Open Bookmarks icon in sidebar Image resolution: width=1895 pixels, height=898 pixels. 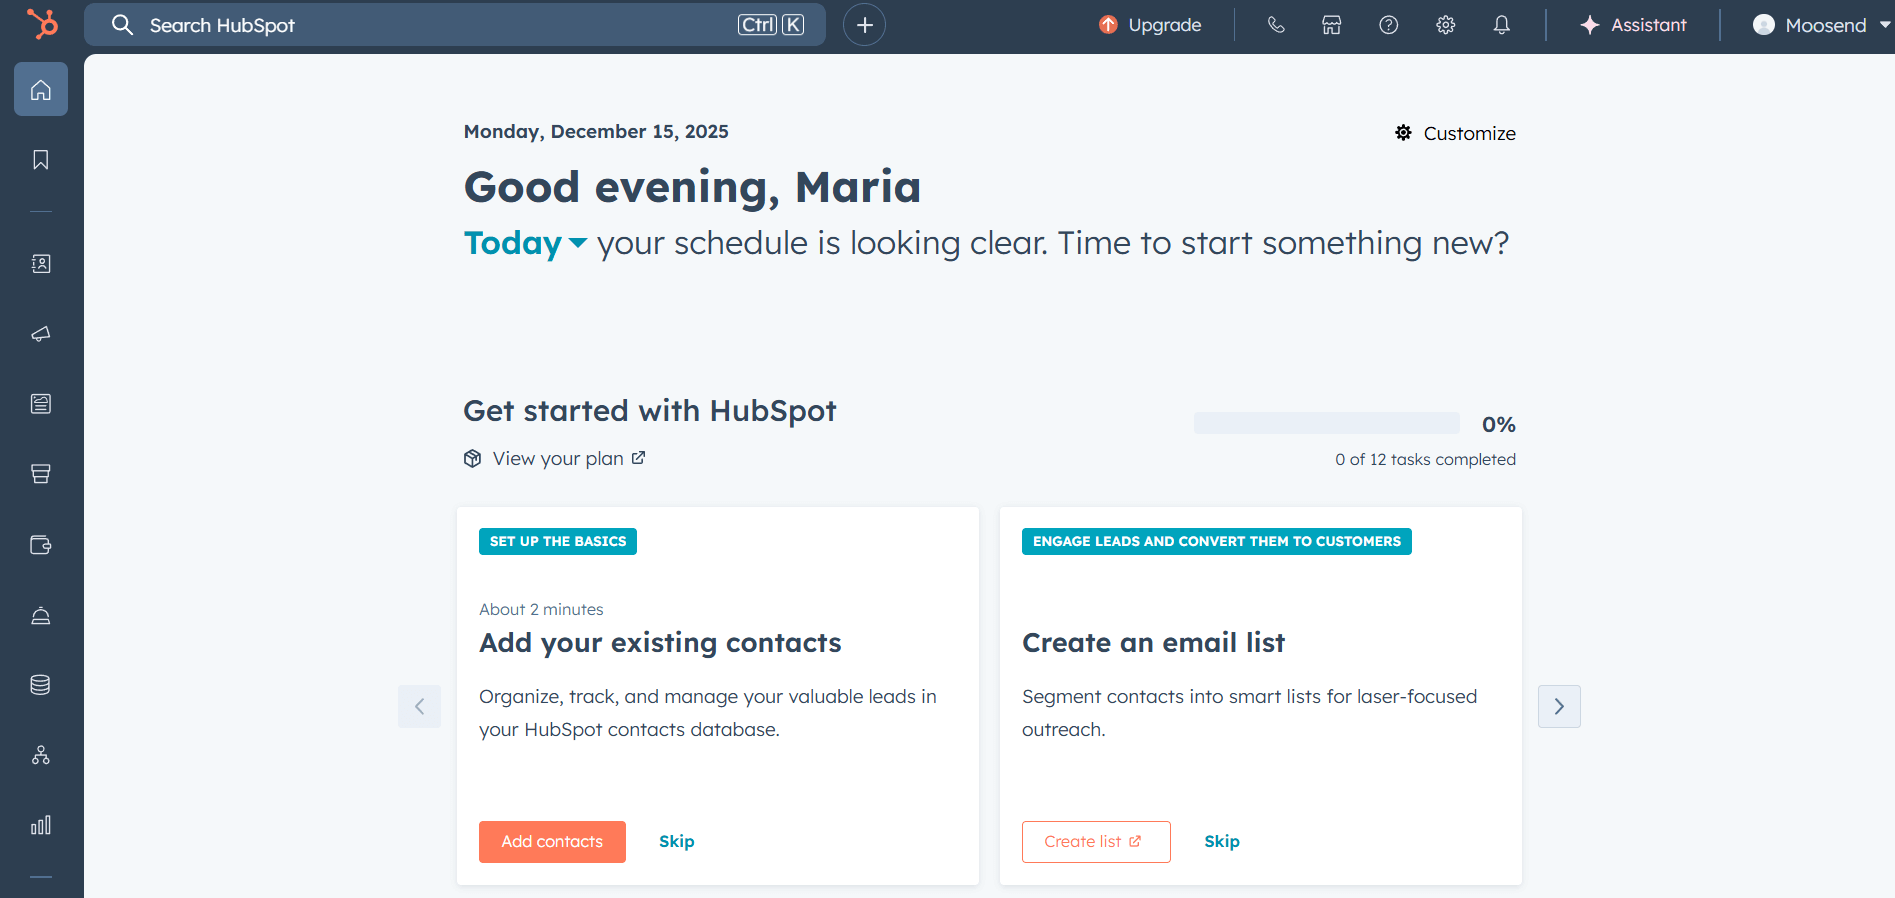pyautogui.click(x=41, y=160)
